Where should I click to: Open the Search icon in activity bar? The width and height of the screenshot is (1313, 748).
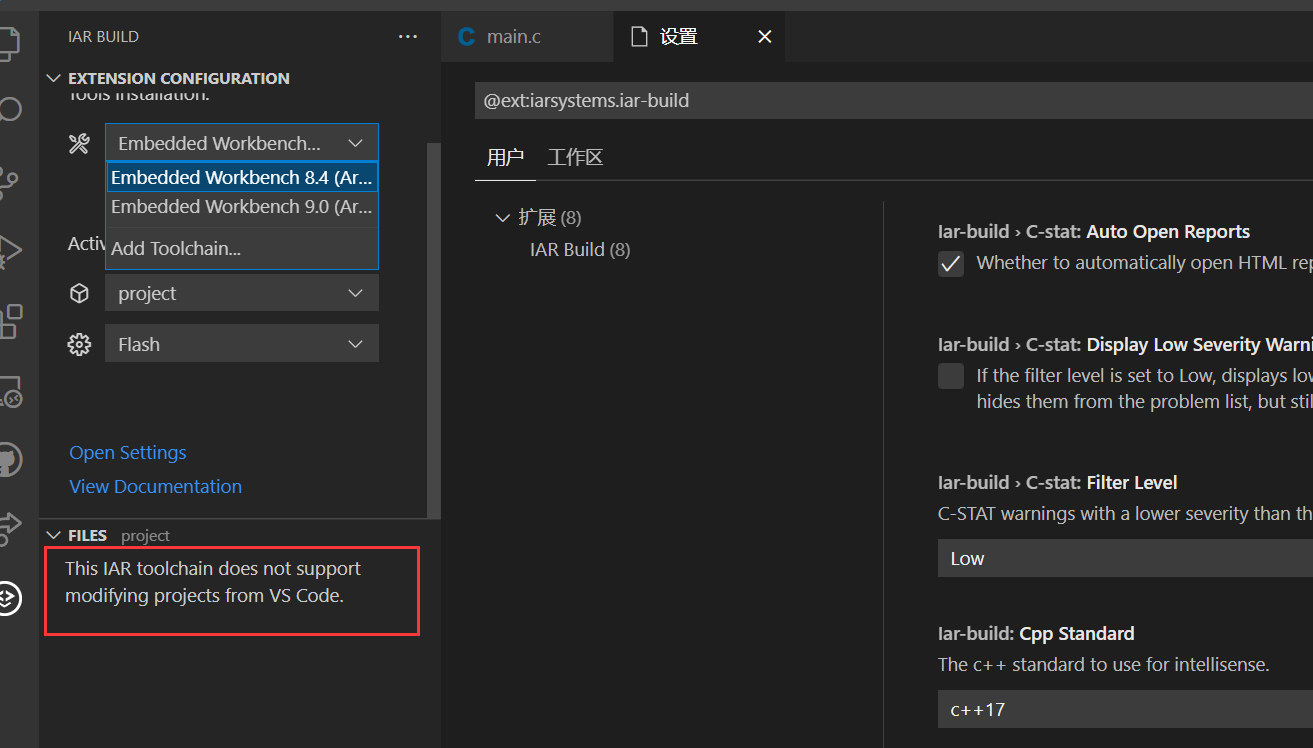[8, 109]
